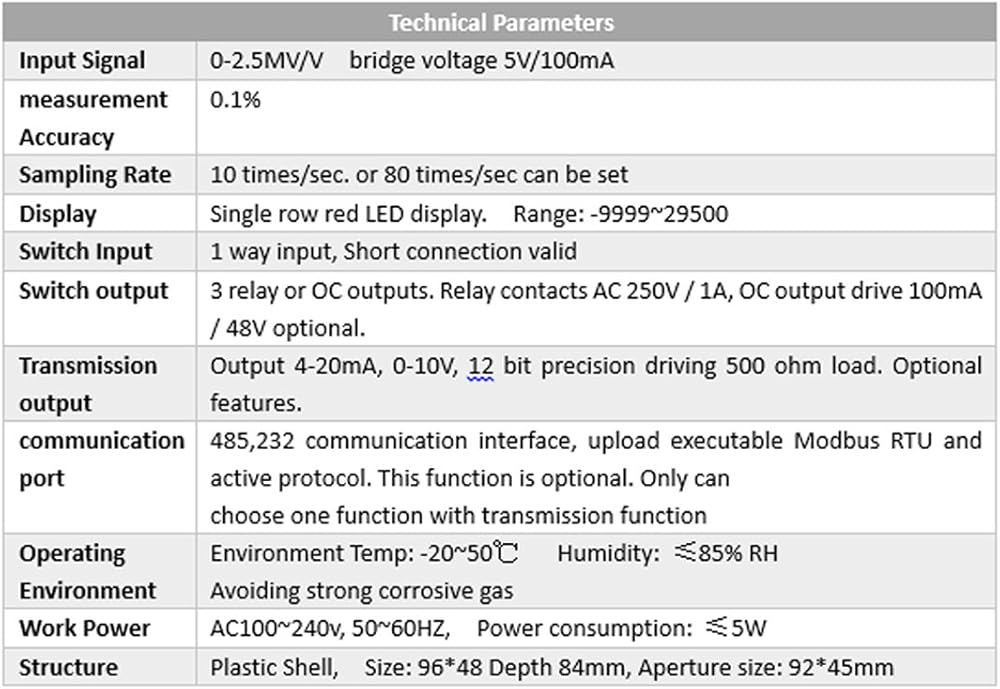This screenshot has width=1000, height=689.
Task: Click the underlined 12 in bit precision
Action: pyautogui.click(x=481, y=366)
